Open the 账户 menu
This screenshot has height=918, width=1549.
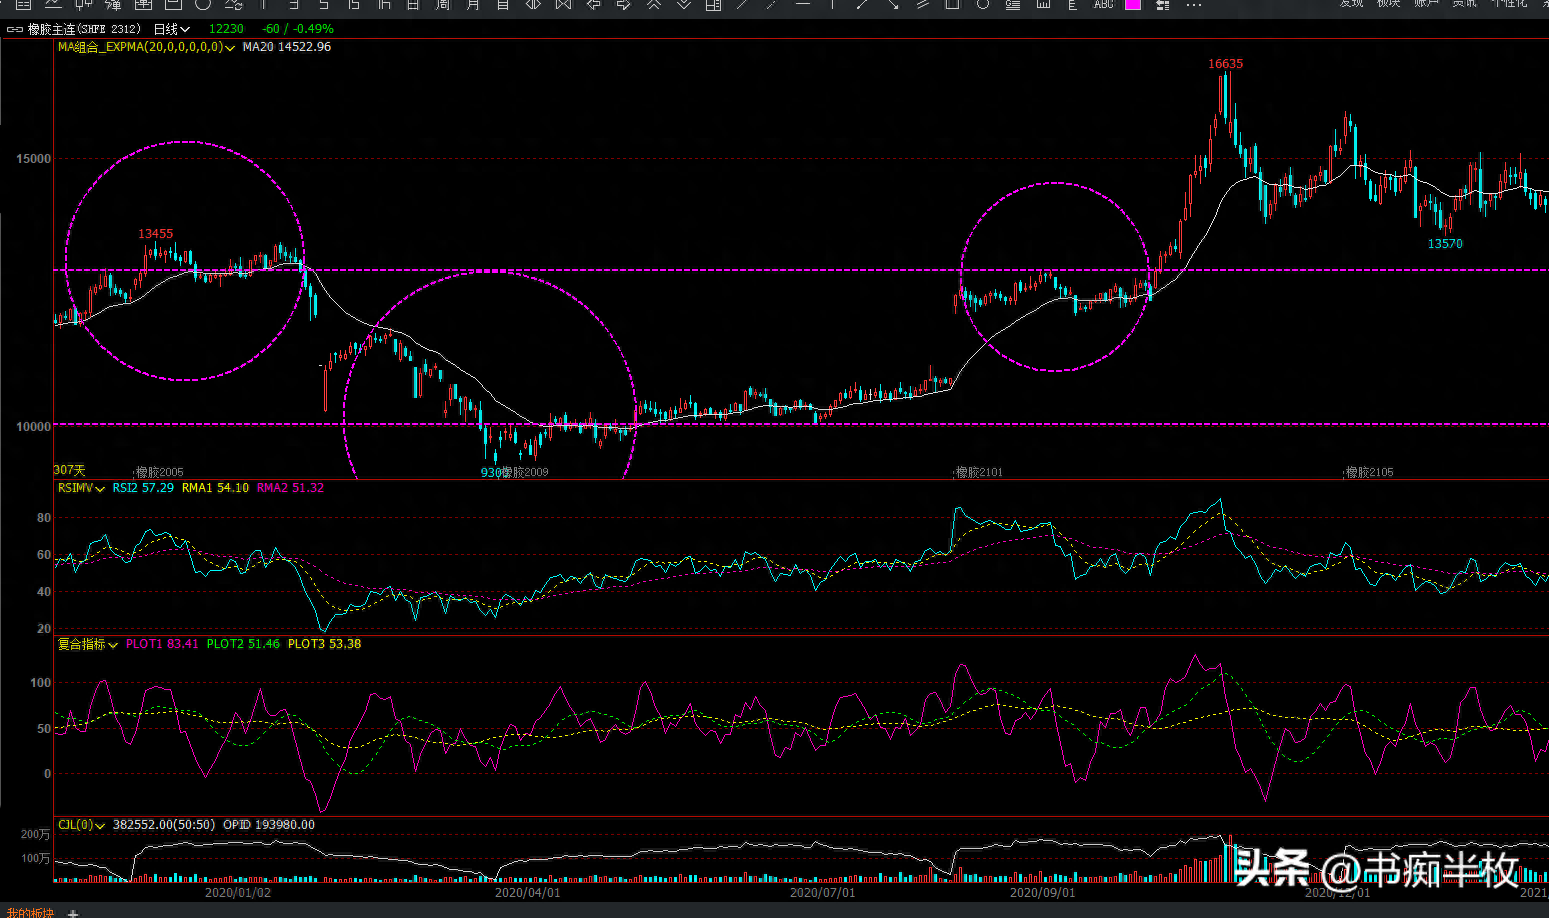(x=1426, y=4)
